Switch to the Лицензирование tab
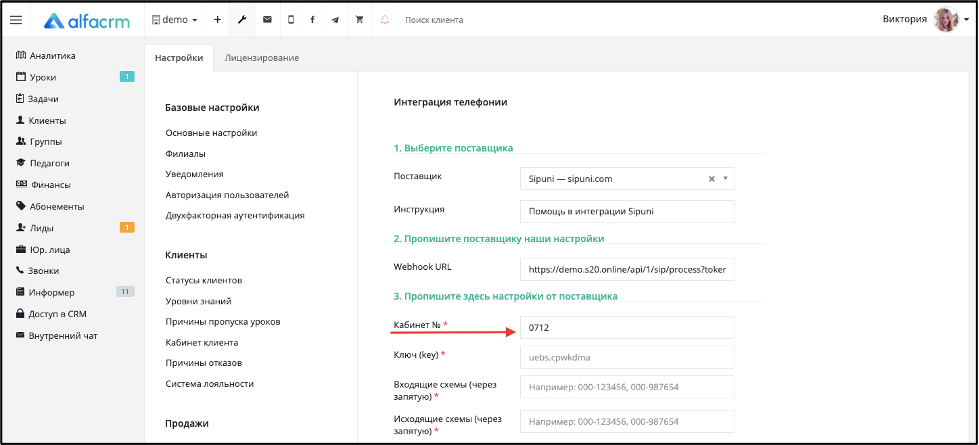Screen dimensions: 979x445 pos(262,58)
